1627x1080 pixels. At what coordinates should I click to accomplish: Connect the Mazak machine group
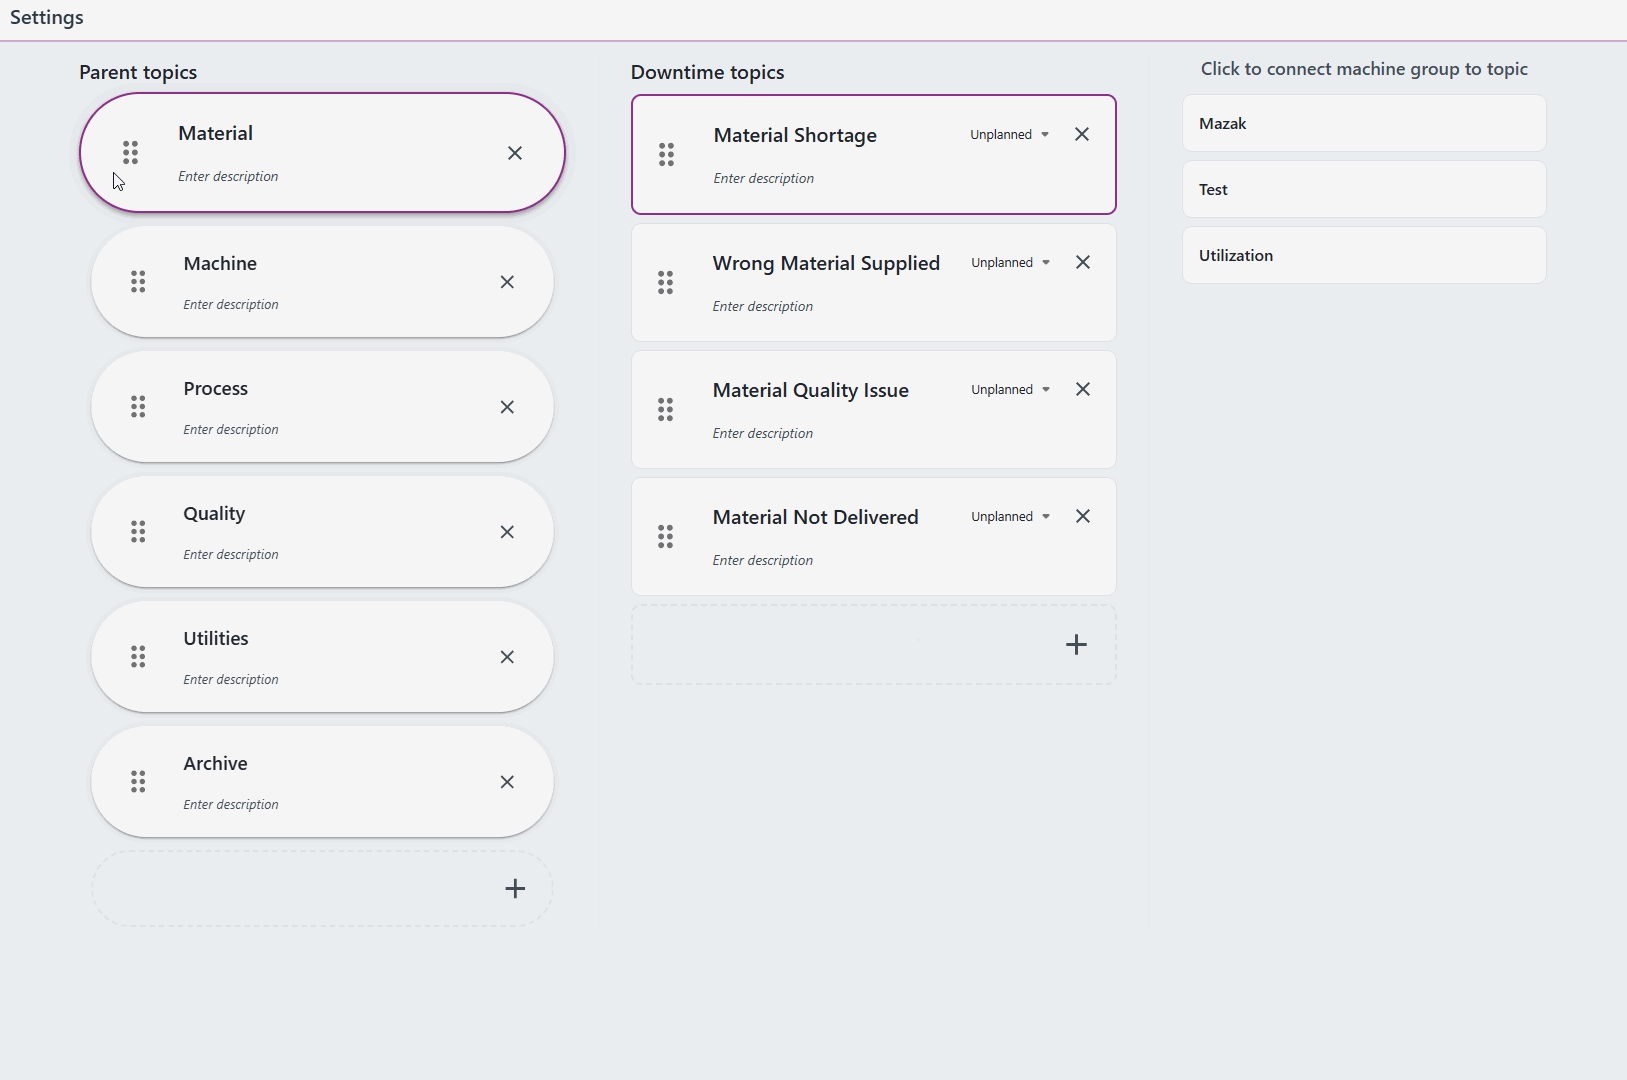click(x=1364, y=124)
